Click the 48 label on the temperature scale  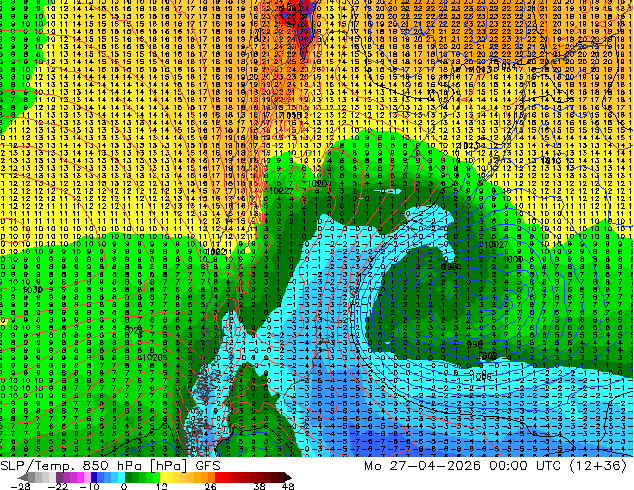[x=288, y=486]
